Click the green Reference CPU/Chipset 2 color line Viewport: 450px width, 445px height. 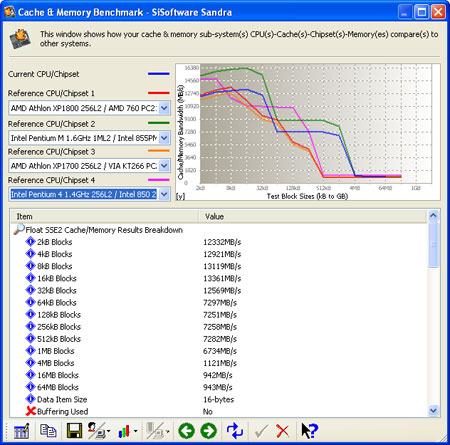[x=159, y=123]
